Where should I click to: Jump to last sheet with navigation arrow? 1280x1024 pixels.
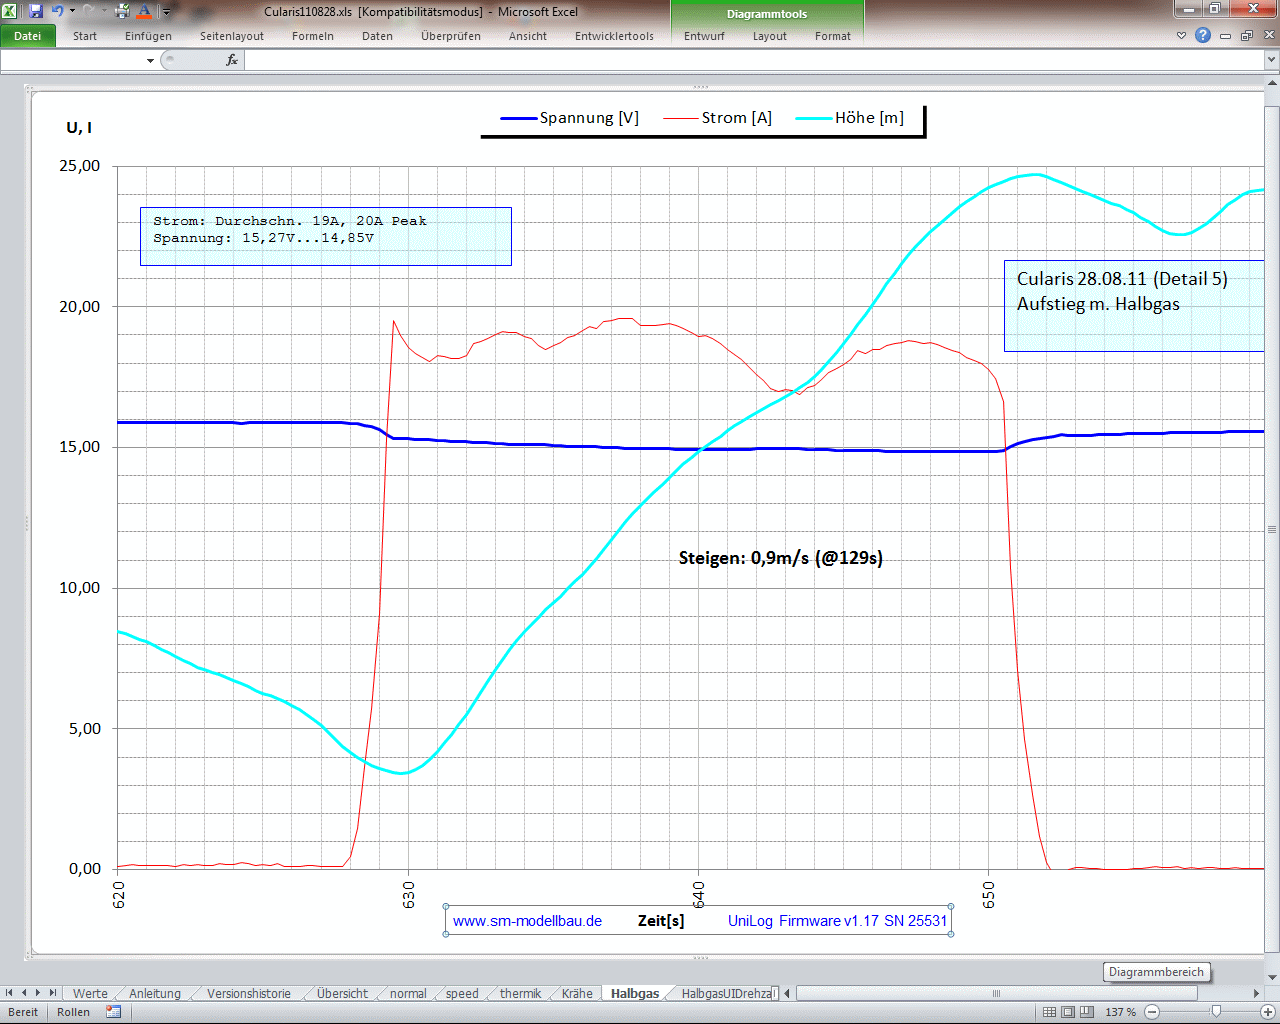pyautogui.click(x=53, y=993)
